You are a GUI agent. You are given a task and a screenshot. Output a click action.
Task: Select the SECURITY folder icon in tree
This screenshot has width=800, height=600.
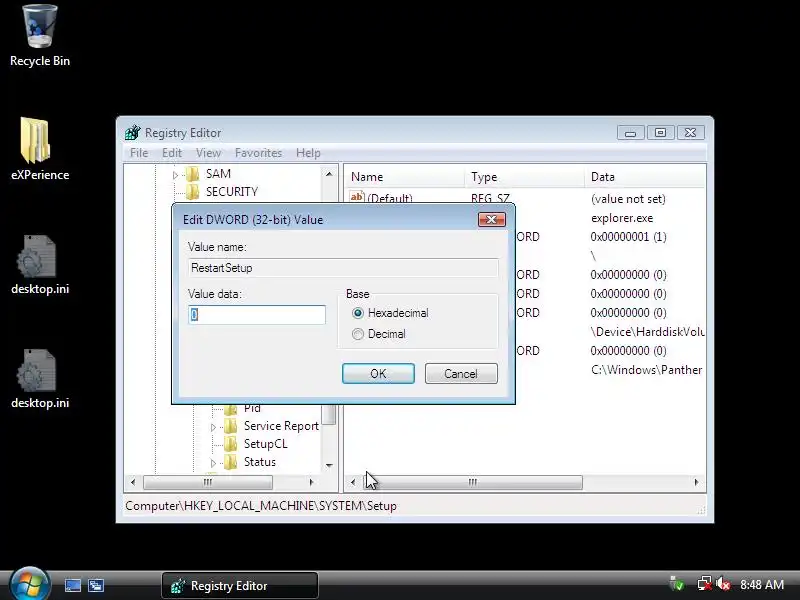[192, 192]
